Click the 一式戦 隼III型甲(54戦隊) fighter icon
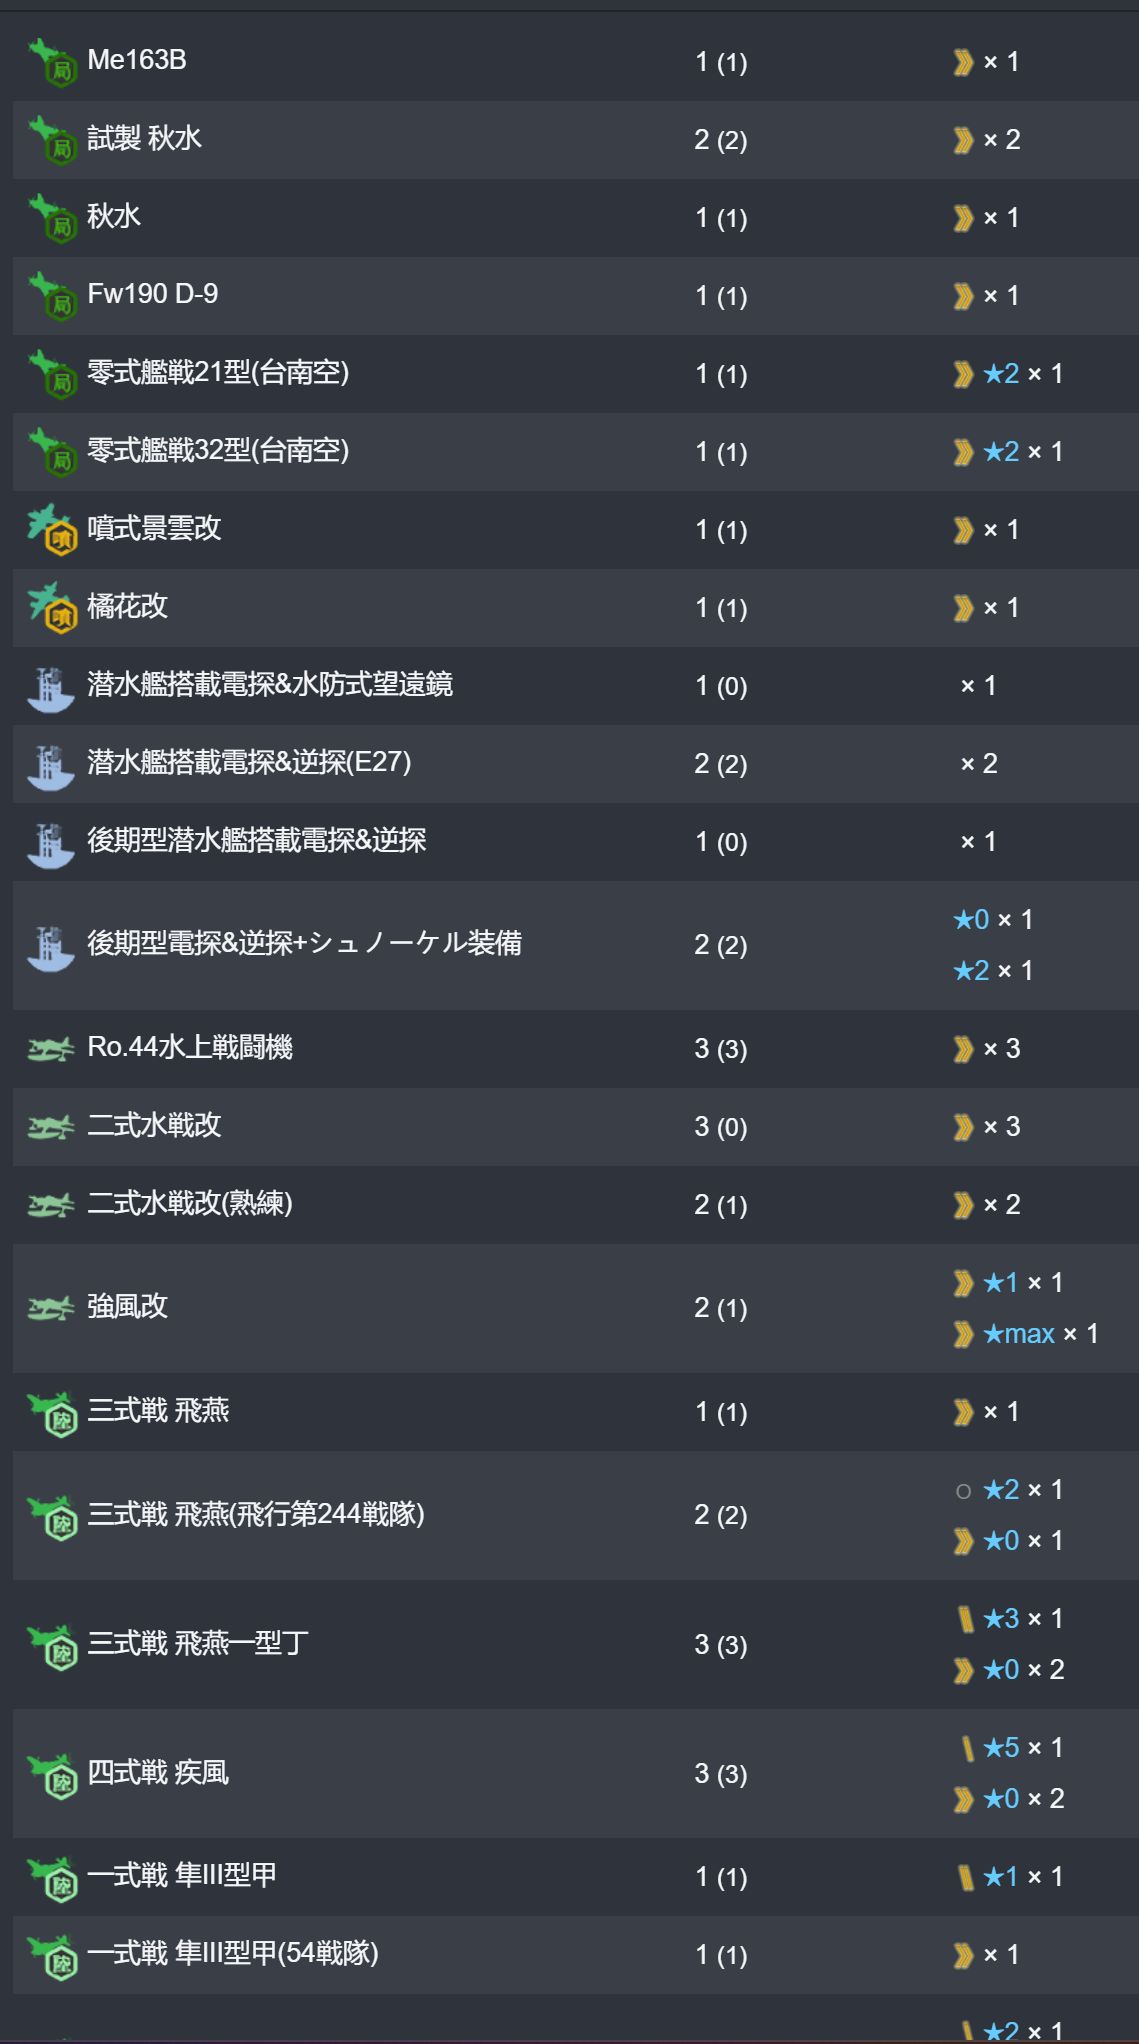 click(52, 1956)
